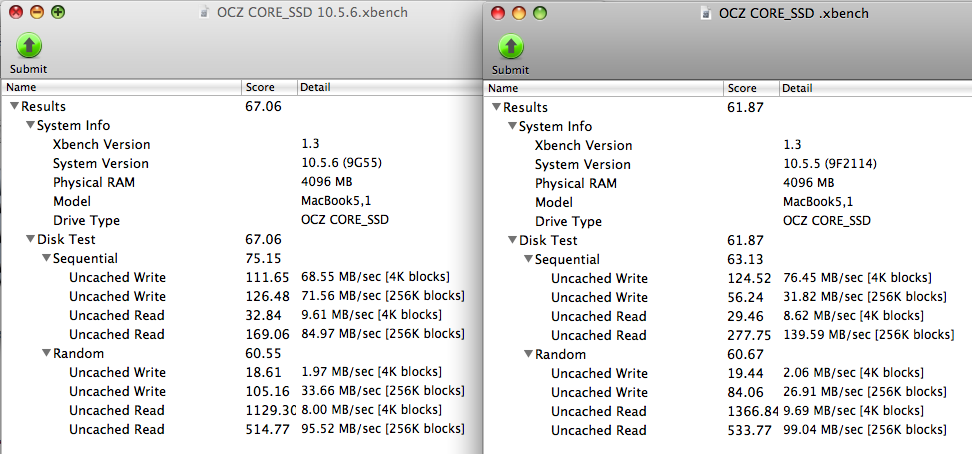Click right window's Uncached Write 124.52 row
972x454 pixels.
pyautogui.click(x=728, y=278)
